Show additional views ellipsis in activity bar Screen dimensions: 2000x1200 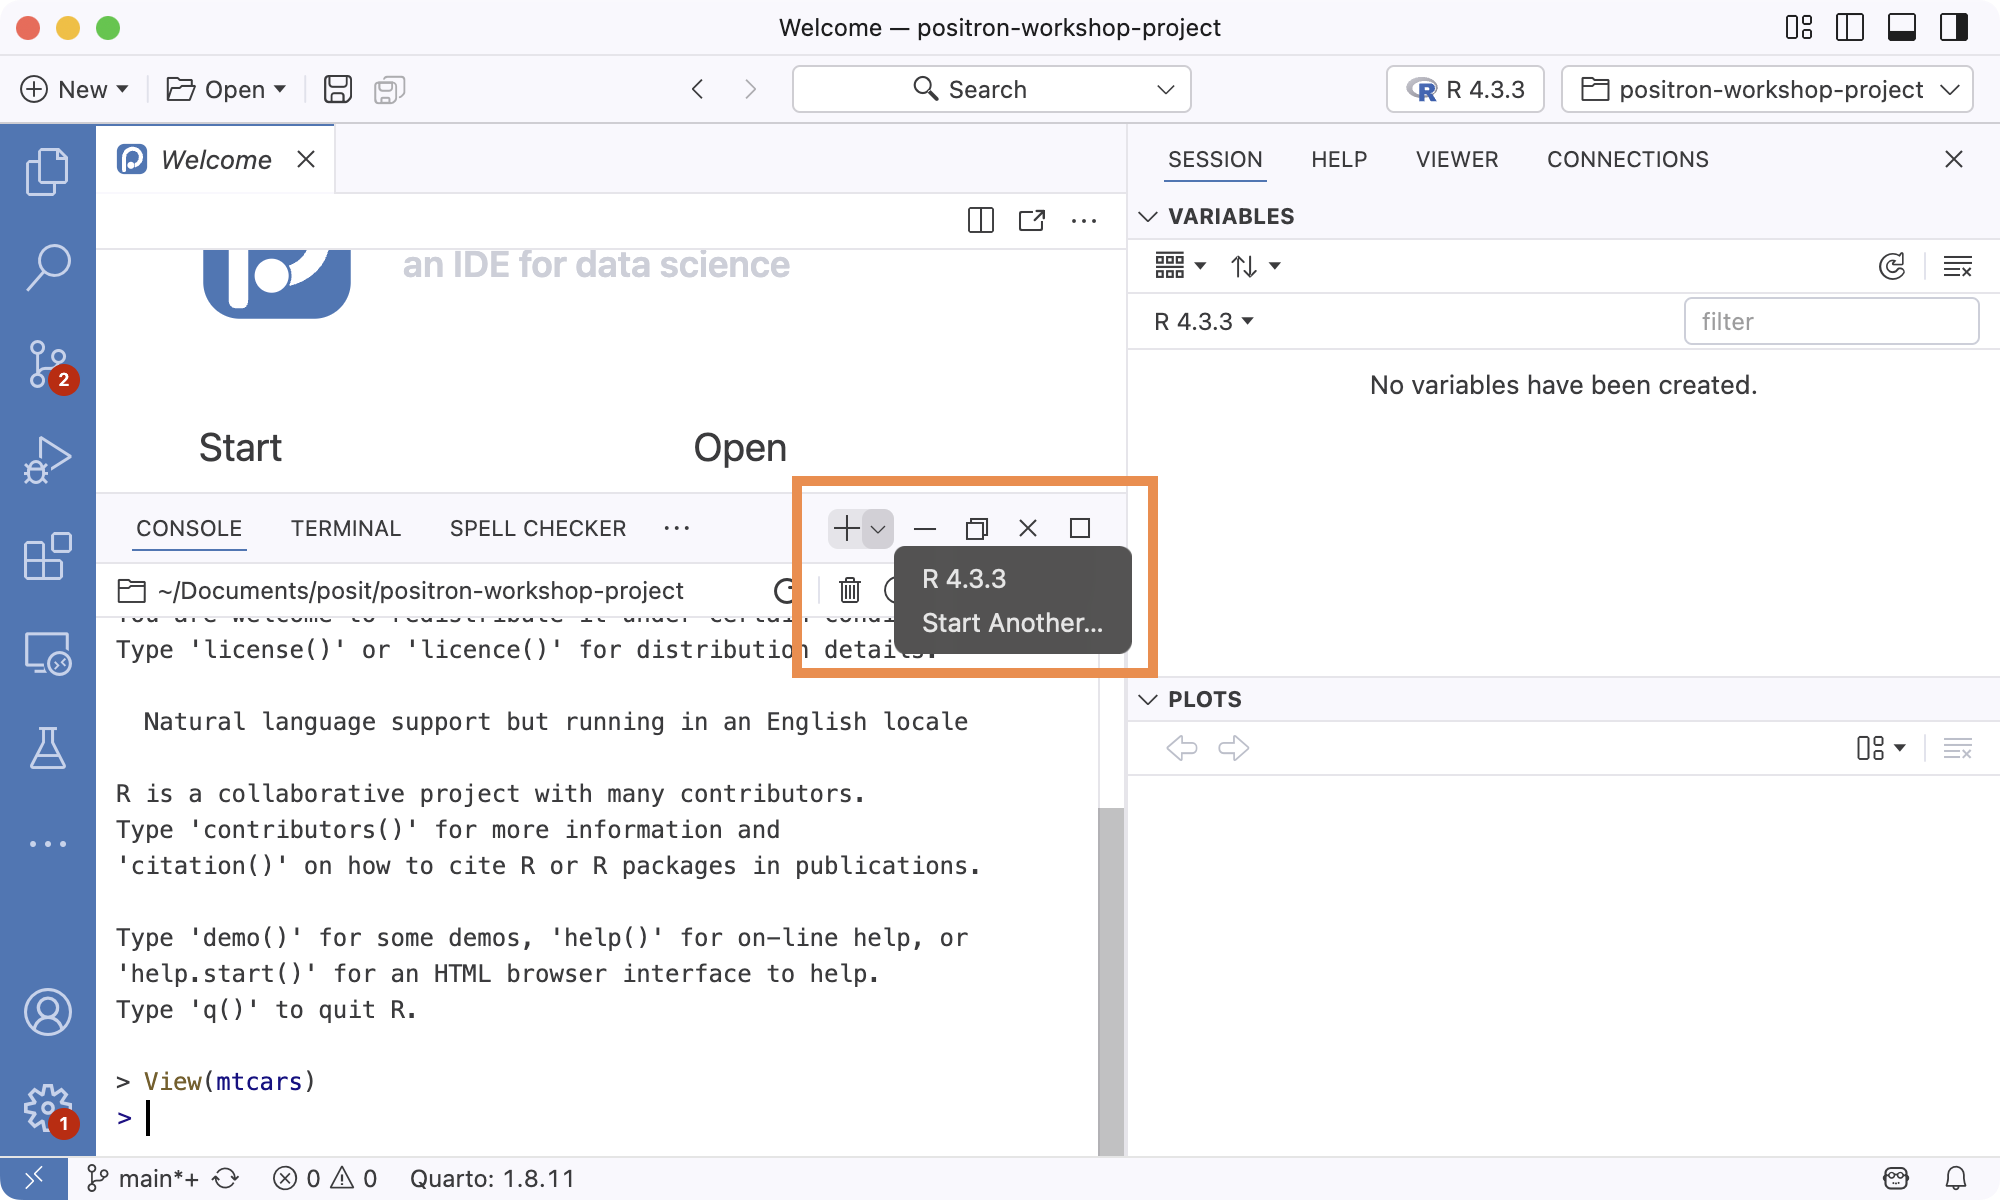coord(47,844)
